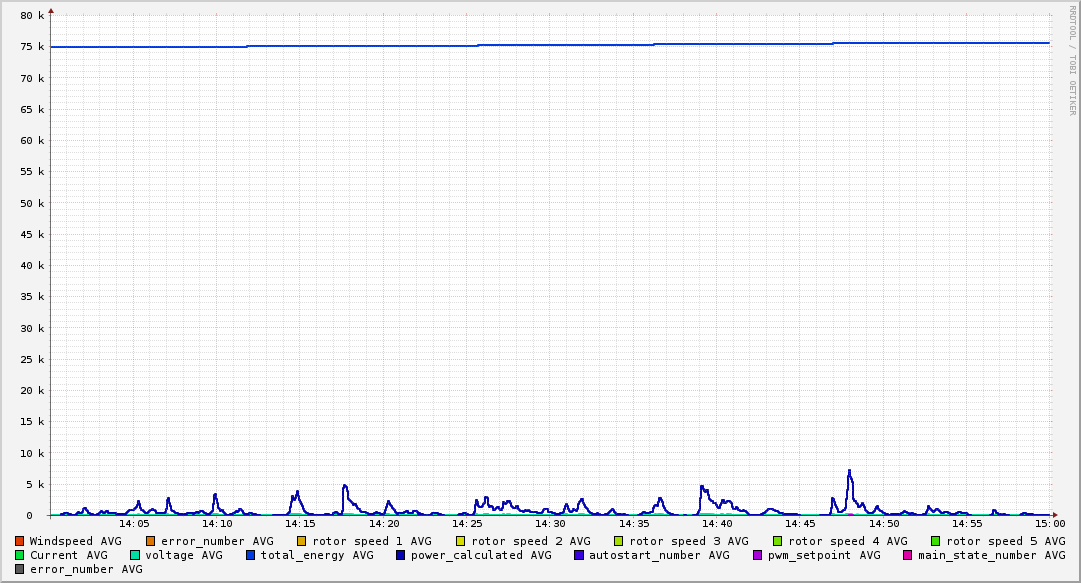Click the pink main_state_number AVG legend swatch
Image resolution: width=1081 pixels, height=583 pixels.
pos(908,555)
